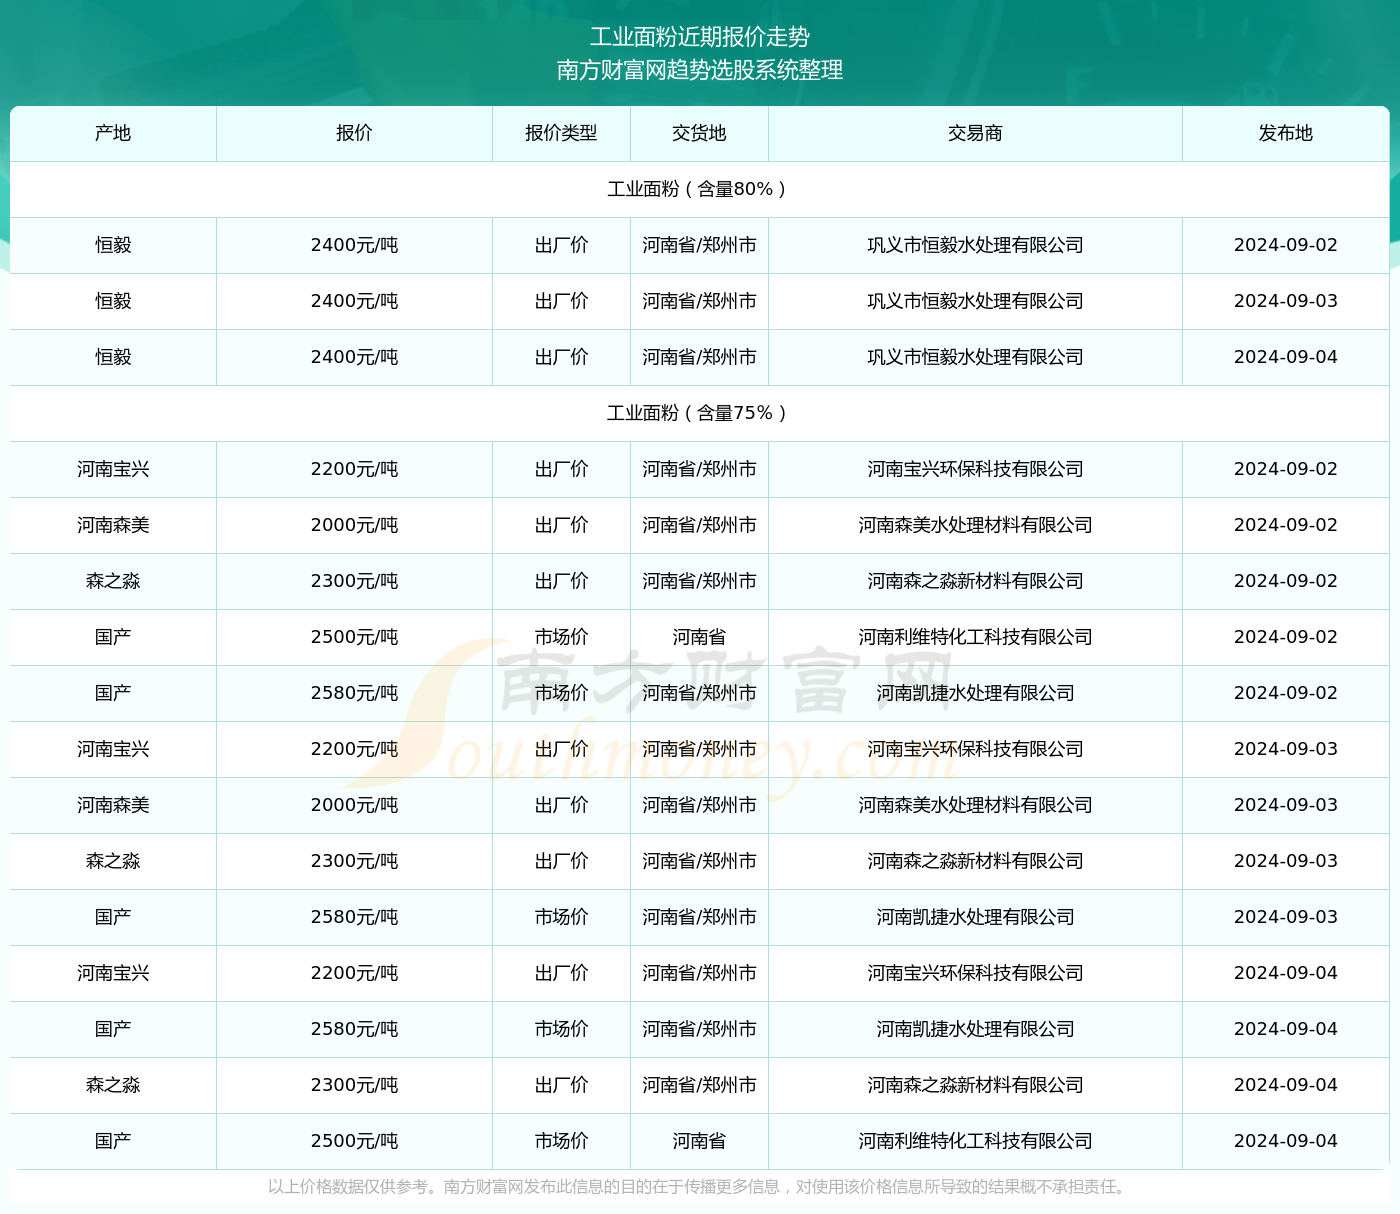Click 河南森之淼新材料有限公司 in the 2024-09-03 row
The image size is (1400, 1214).
tap(975, 861)
